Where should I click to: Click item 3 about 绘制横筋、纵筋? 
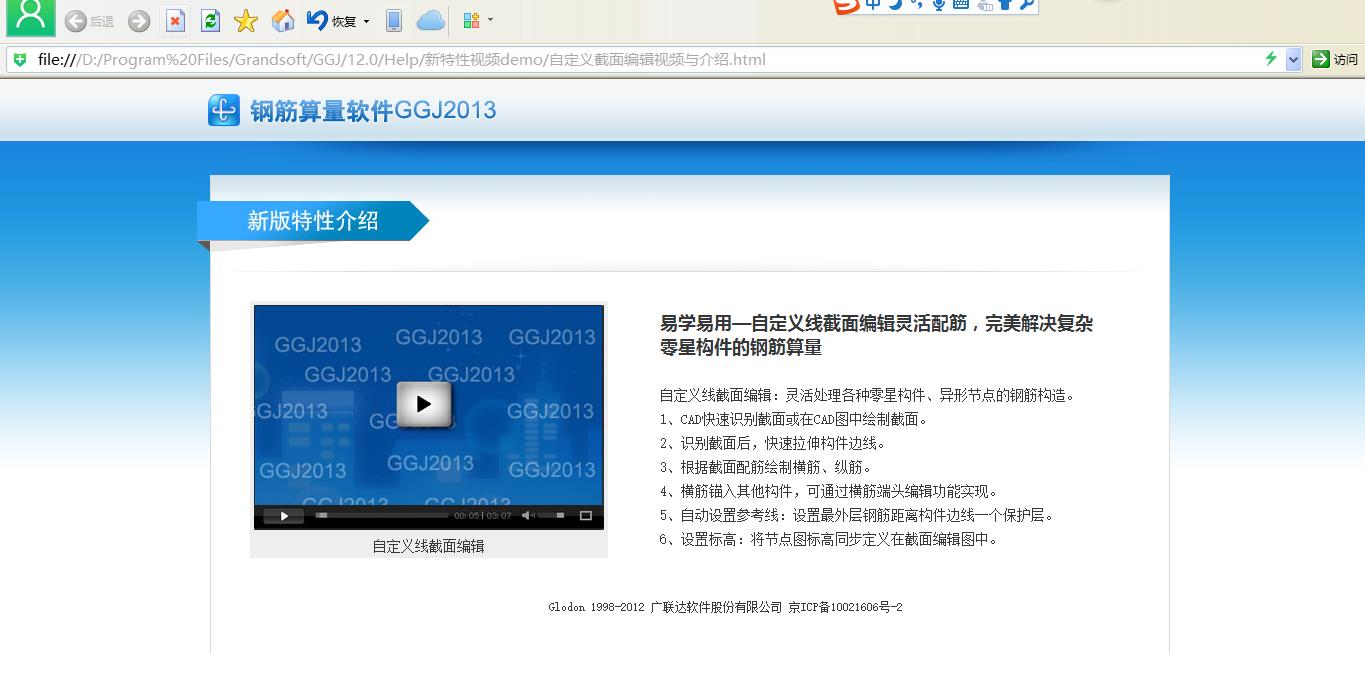(x=766, y=467)
